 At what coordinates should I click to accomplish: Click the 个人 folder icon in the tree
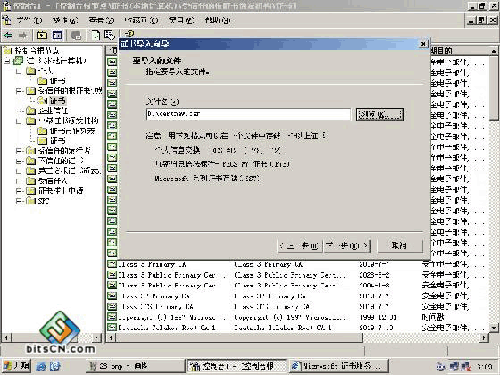click(x=31, y=71)
